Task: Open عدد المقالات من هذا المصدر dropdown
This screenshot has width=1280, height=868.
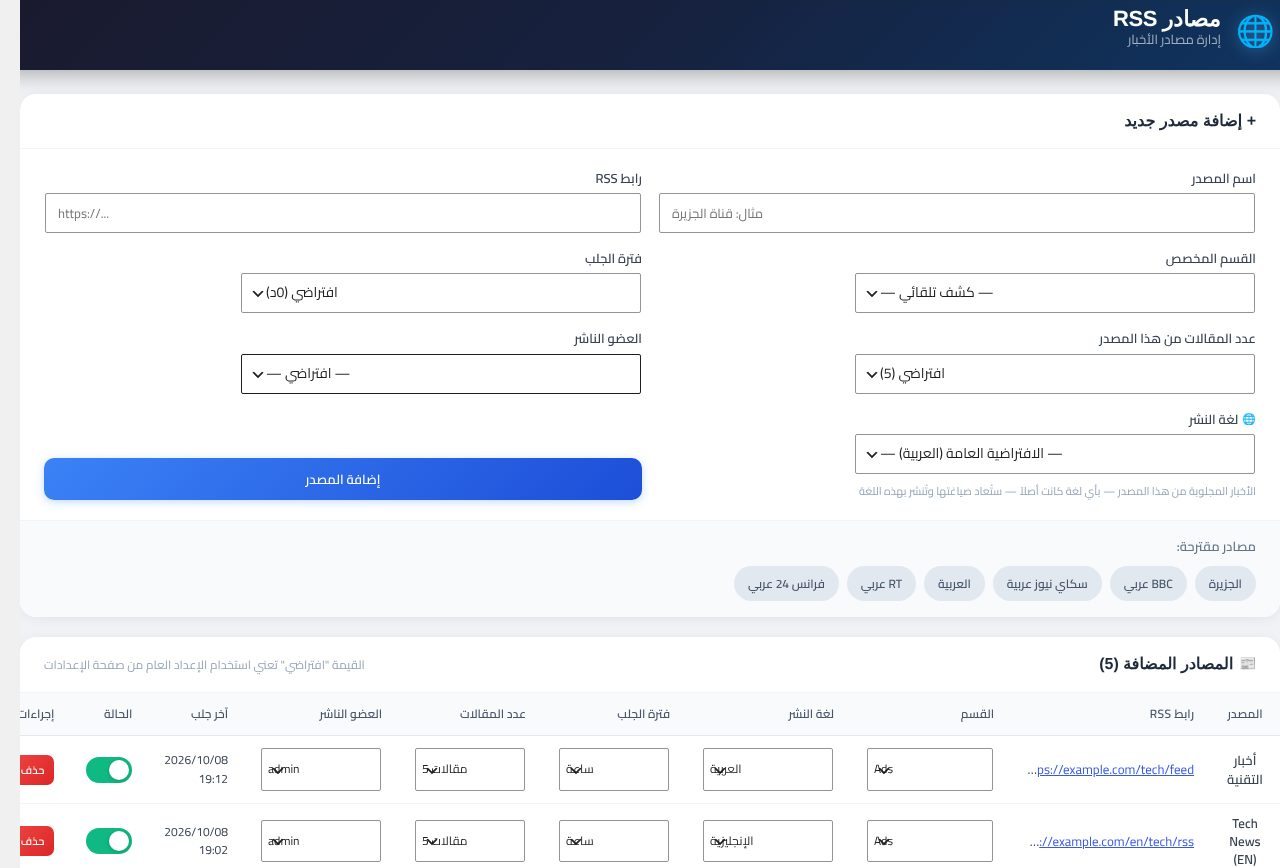Action: pos(1055,374)
